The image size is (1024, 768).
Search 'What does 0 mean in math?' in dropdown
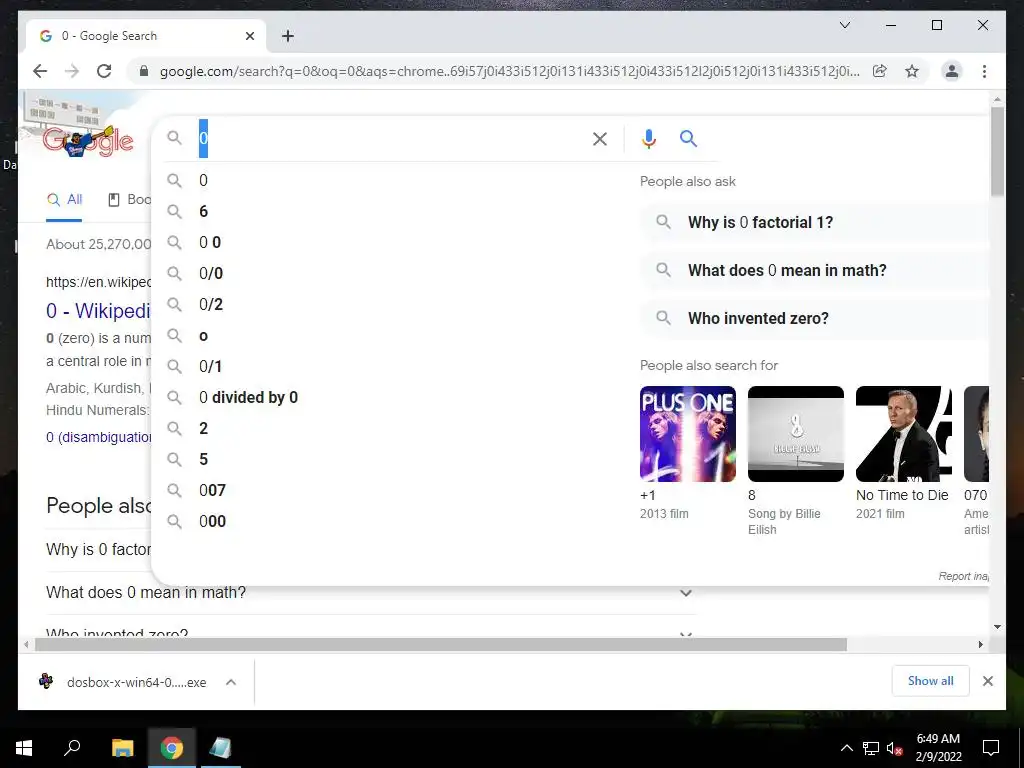[814, 270]
